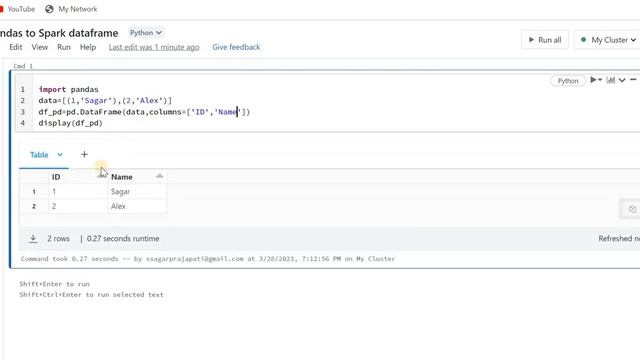Open the cell dashboard chart icon
Viewport: 640px width, 360px height.
611,80
